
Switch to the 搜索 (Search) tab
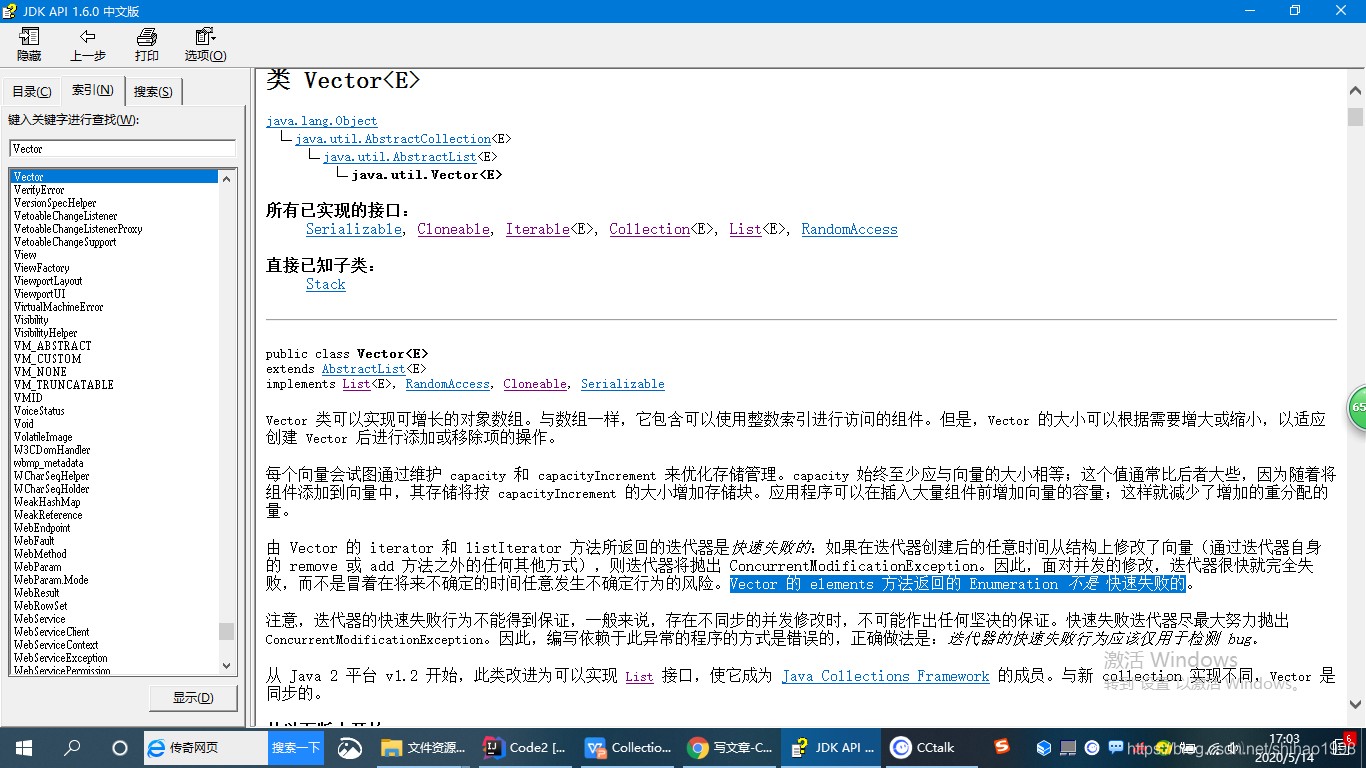[x=153, y=91]
